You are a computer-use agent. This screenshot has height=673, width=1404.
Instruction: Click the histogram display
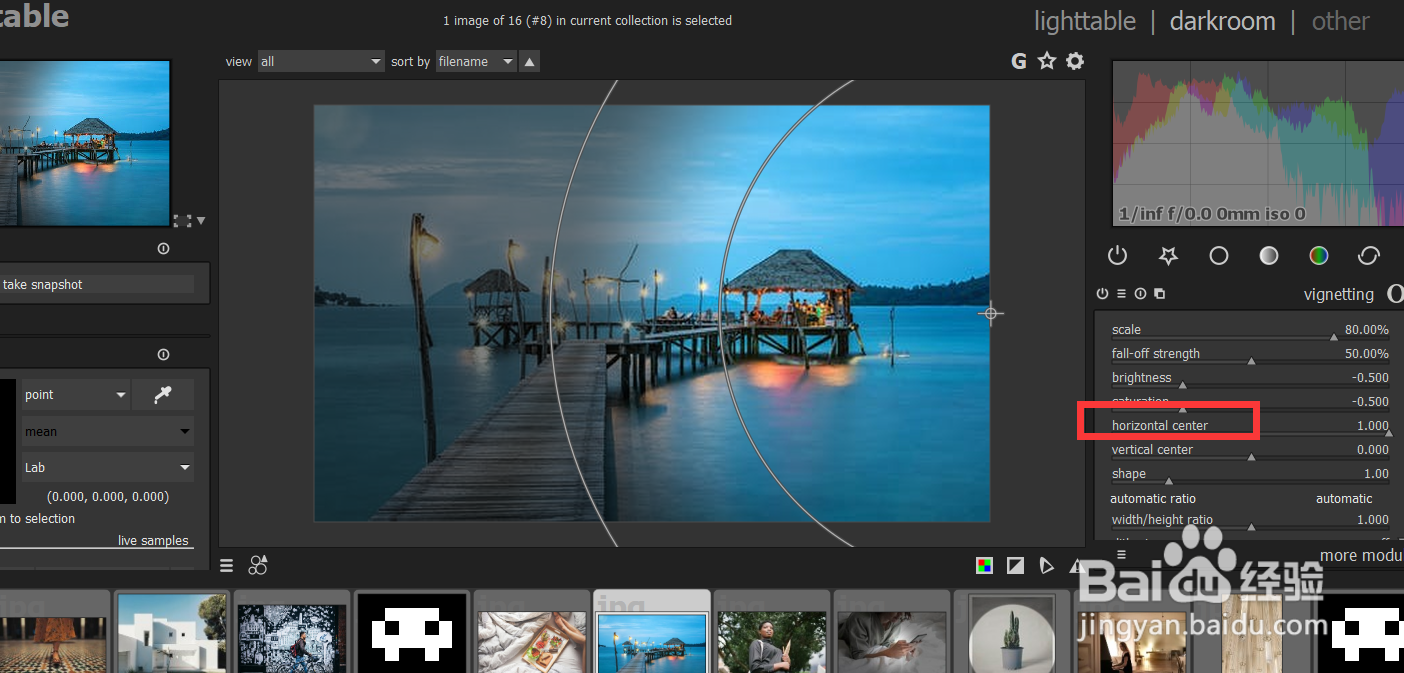(1257, 143)
